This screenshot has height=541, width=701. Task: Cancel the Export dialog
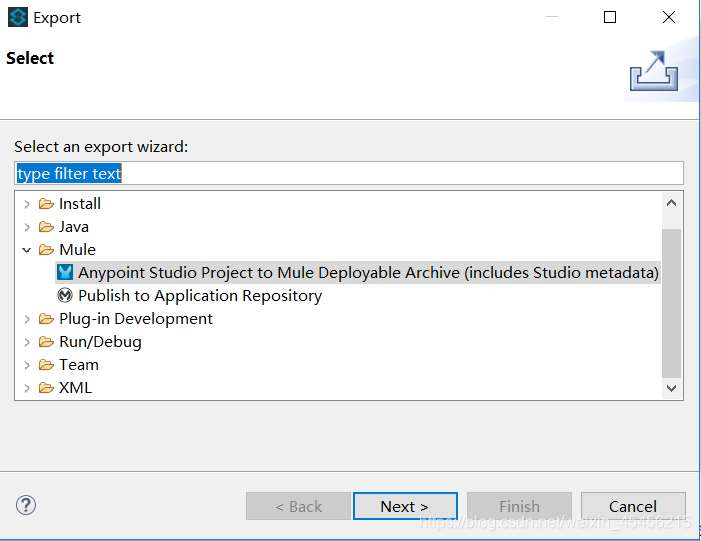click(633, 506)
